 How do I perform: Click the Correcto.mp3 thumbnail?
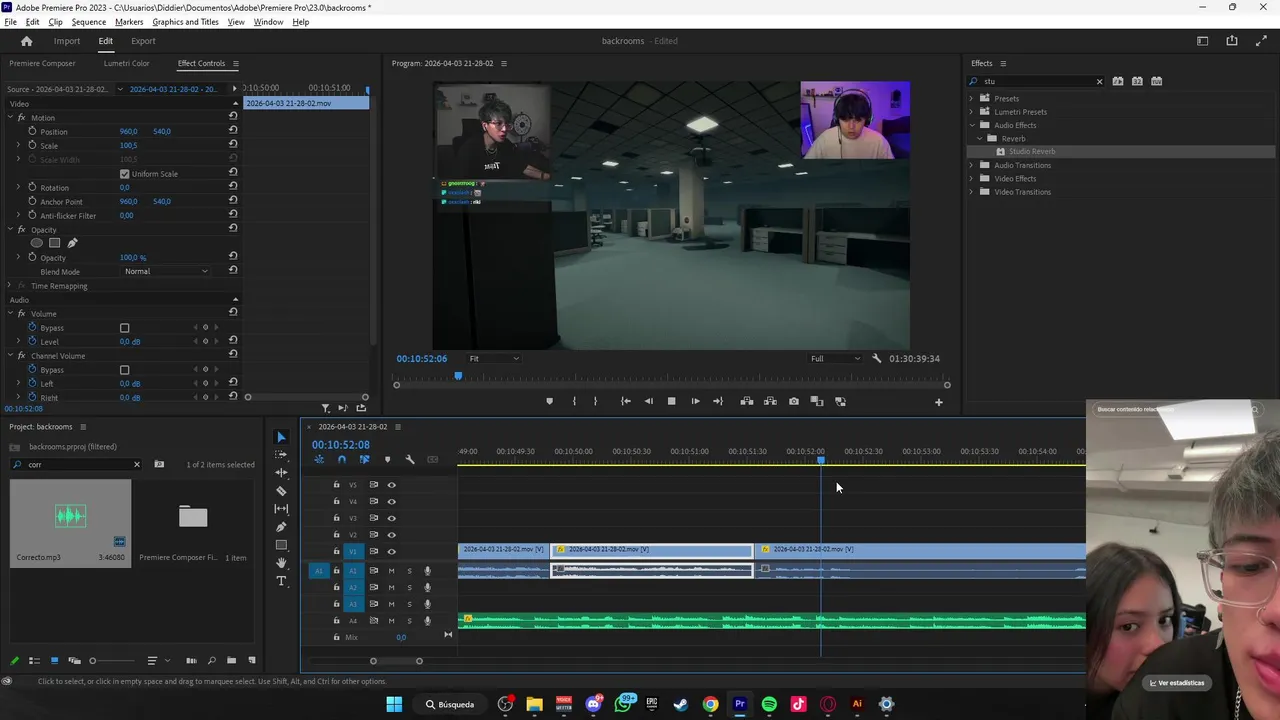(70, 515)
